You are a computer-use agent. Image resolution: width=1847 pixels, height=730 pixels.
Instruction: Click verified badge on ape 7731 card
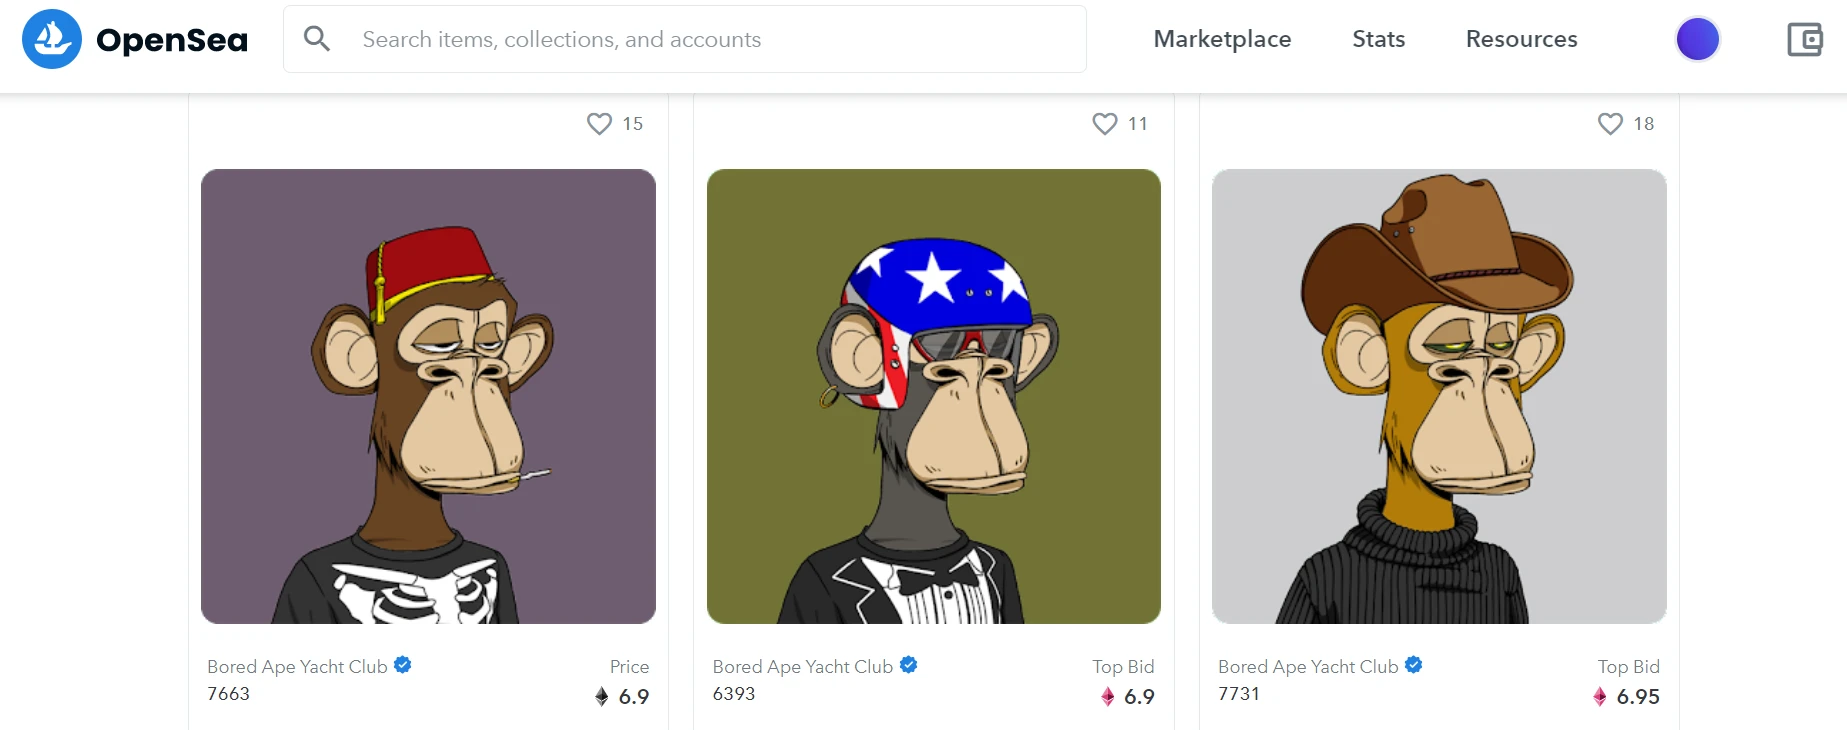click(1414, 665)
